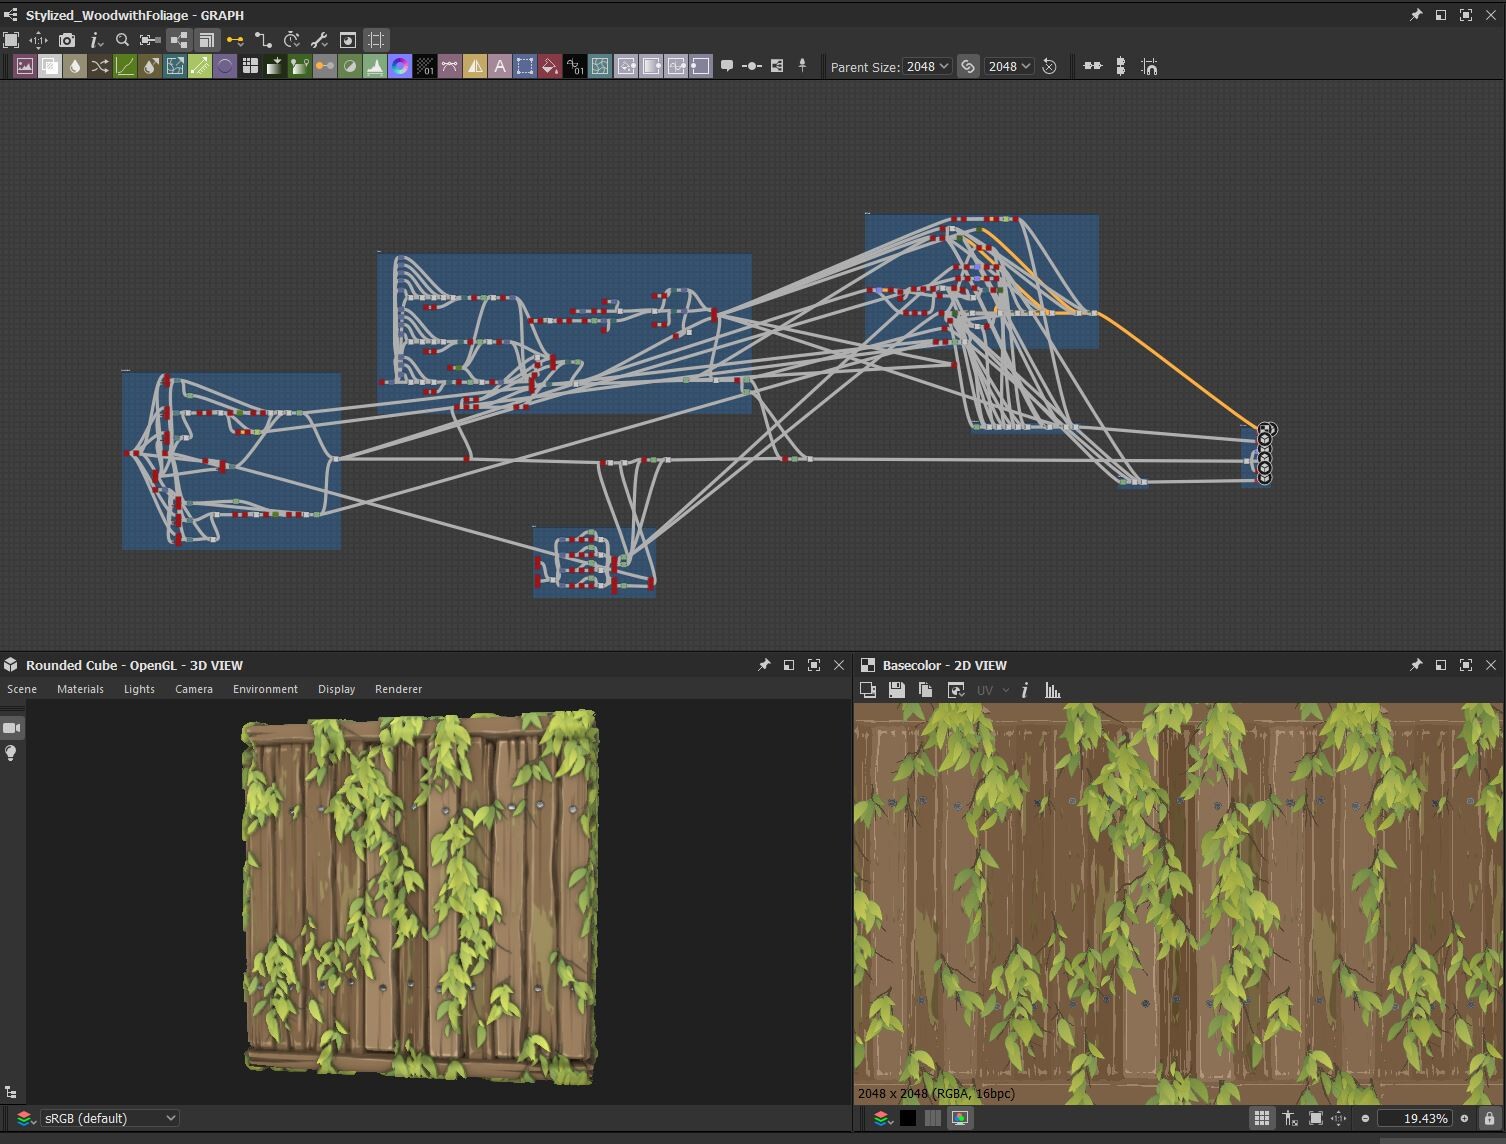Reset Parent Size with the revert button
The height and width of the screenshot is (1144, 1506).
[1049, 66]
